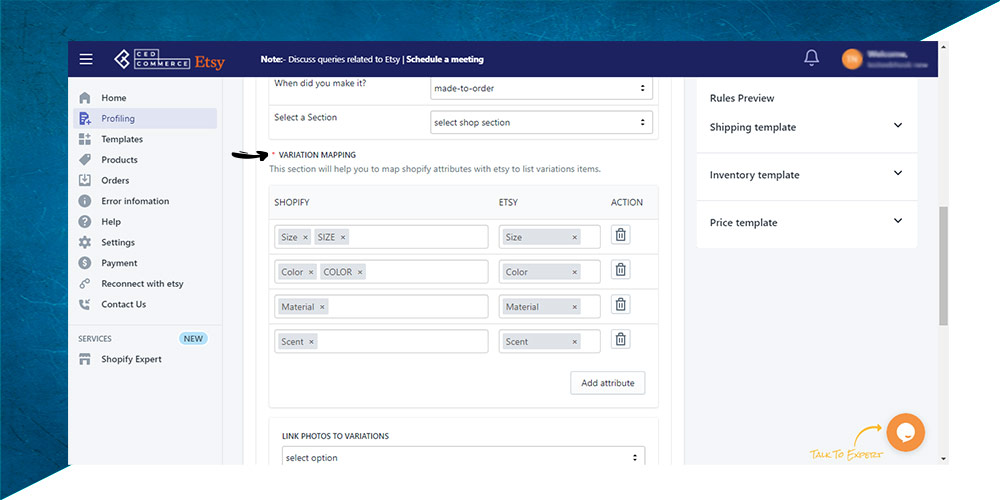The image size is (1000, 500).
Task: Clear the Etsy Color attribute
Action: click(x=575, y=272)
